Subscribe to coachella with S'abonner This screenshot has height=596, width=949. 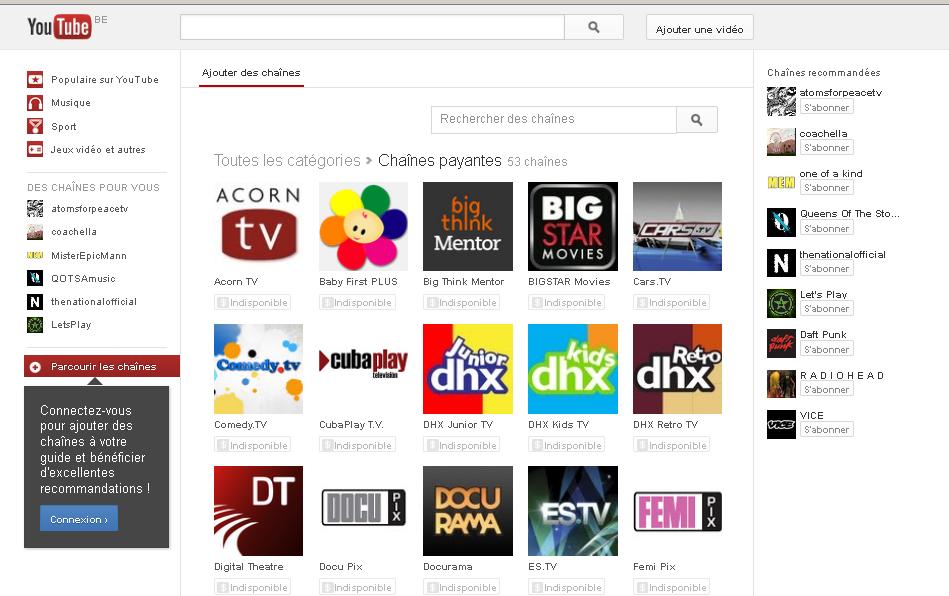tap(826, 148)
